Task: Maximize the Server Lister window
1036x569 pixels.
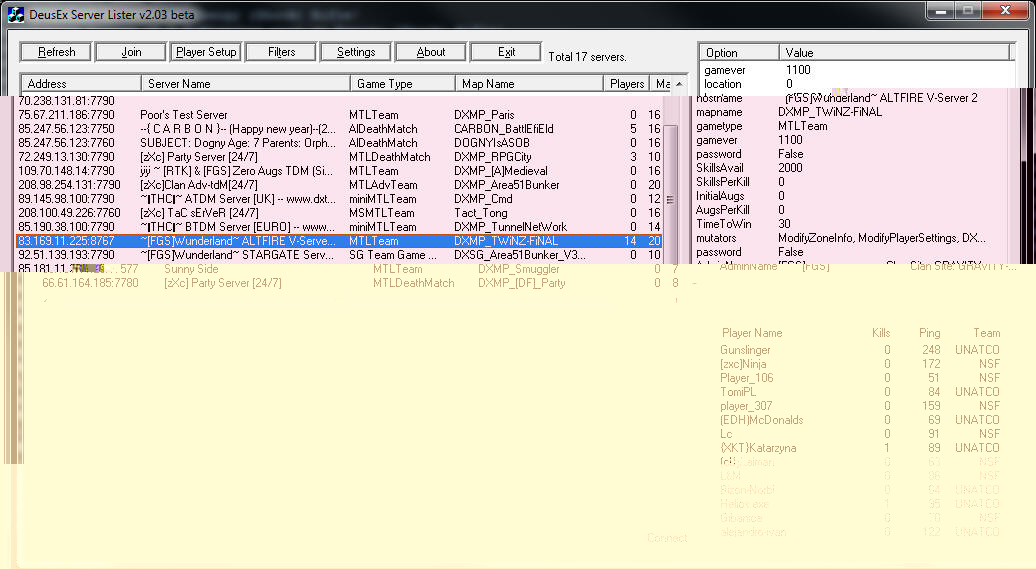Action: [967, 11]
